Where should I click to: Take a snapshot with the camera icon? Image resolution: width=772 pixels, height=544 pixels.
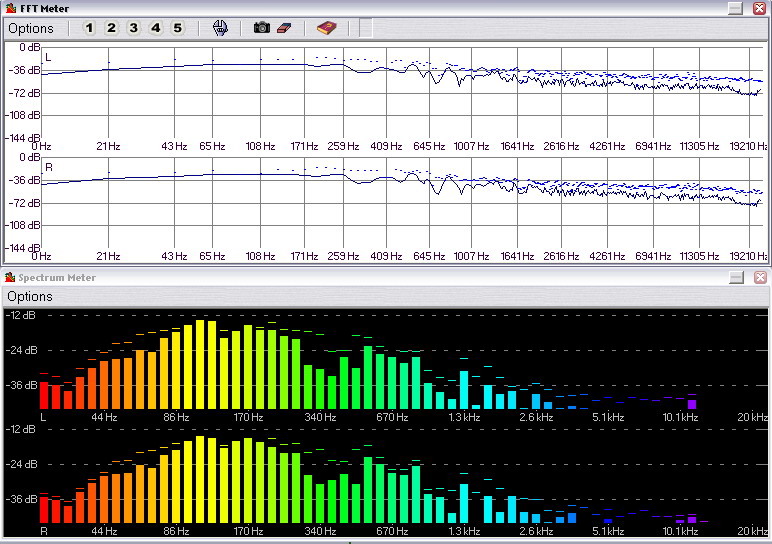click(262, 28)
